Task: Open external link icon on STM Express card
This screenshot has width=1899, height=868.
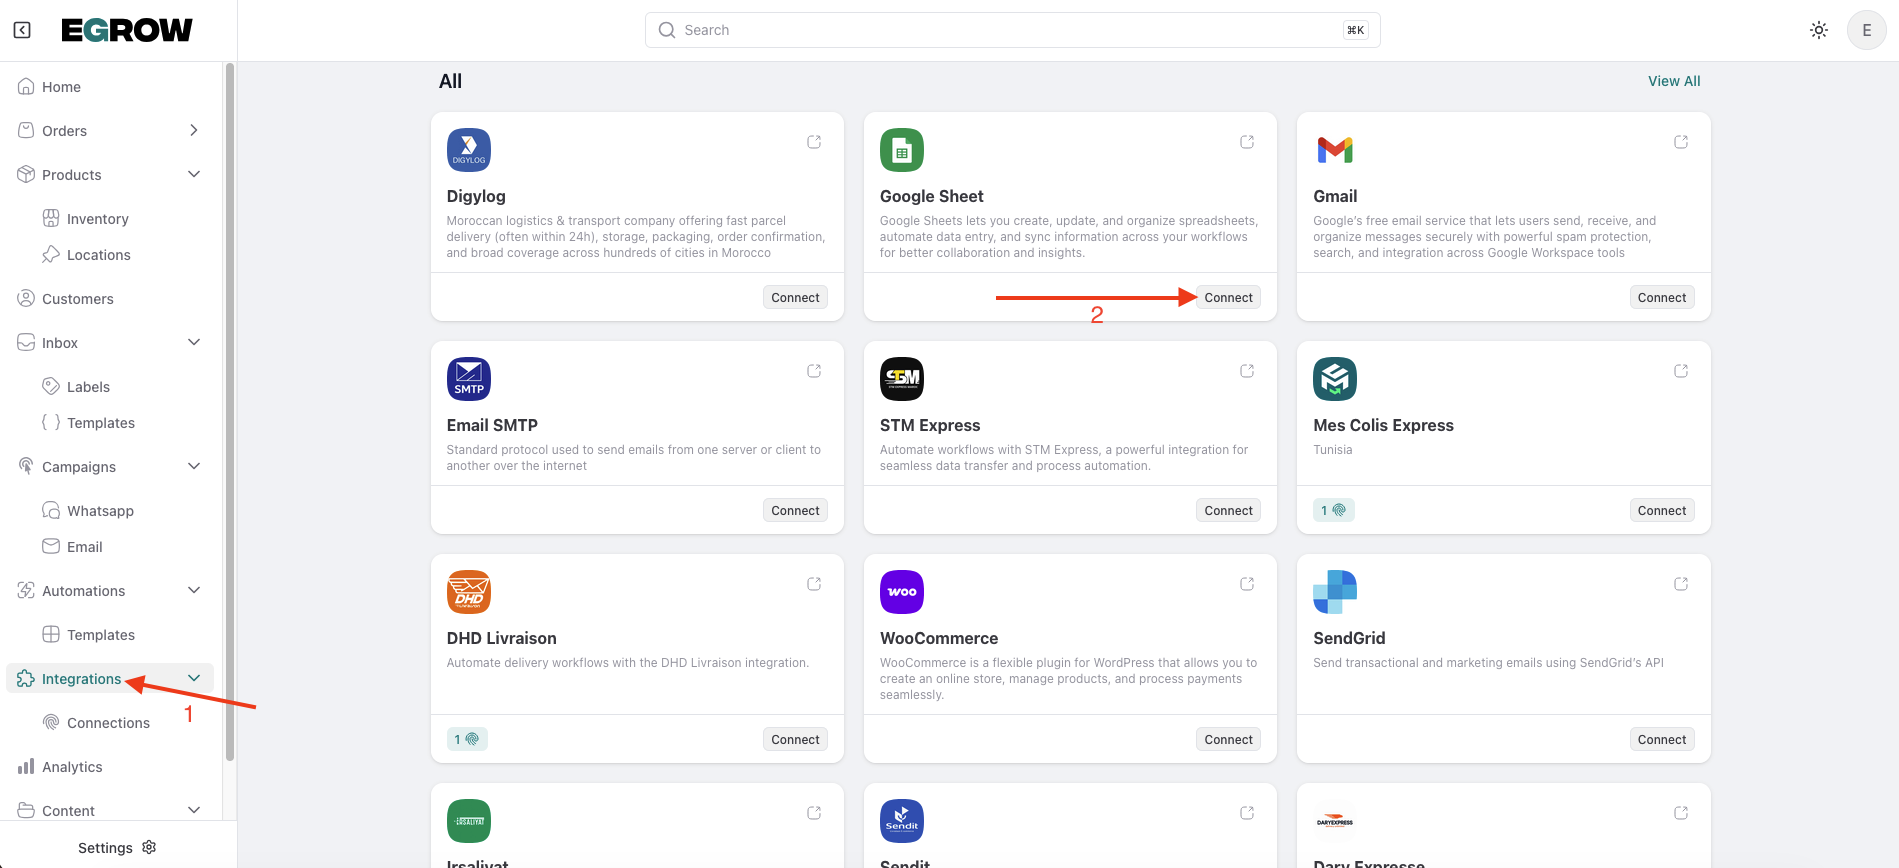Action: click(1247, 371)
